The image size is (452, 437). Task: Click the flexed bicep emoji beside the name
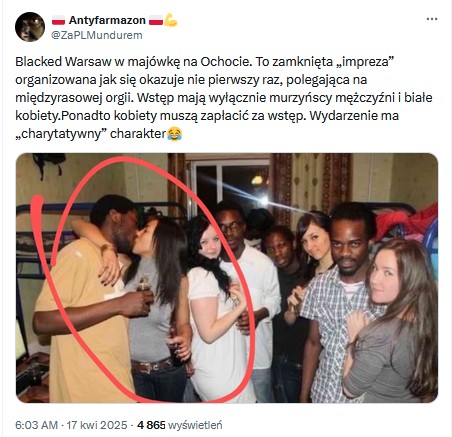171,20
